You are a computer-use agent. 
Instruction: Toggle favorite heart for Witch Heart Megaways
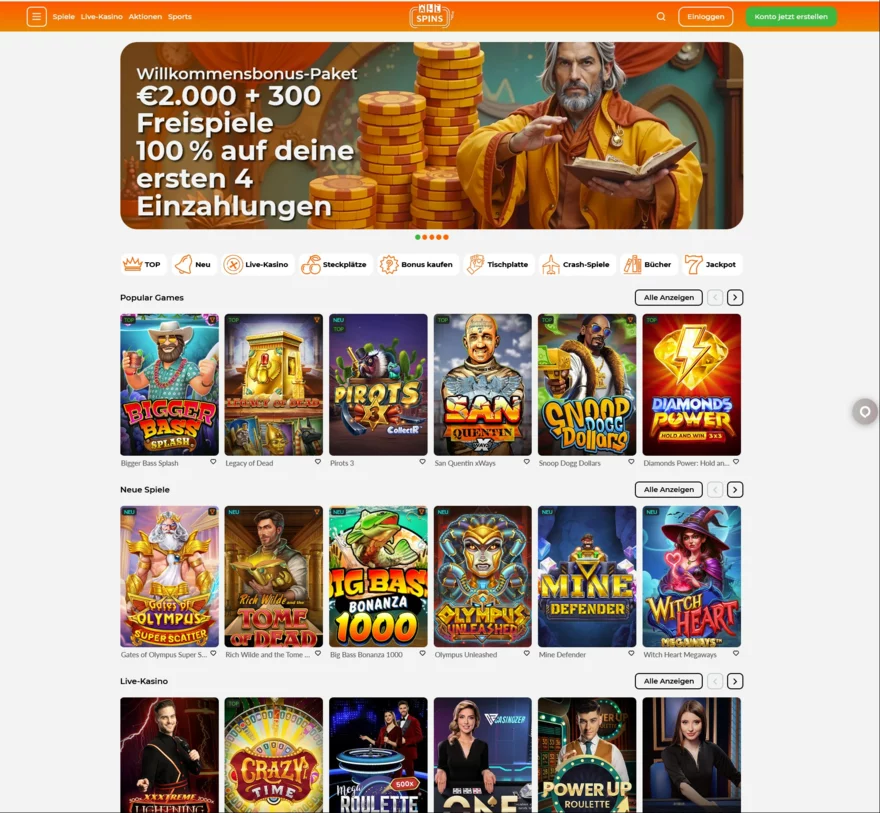coord(736,654)
